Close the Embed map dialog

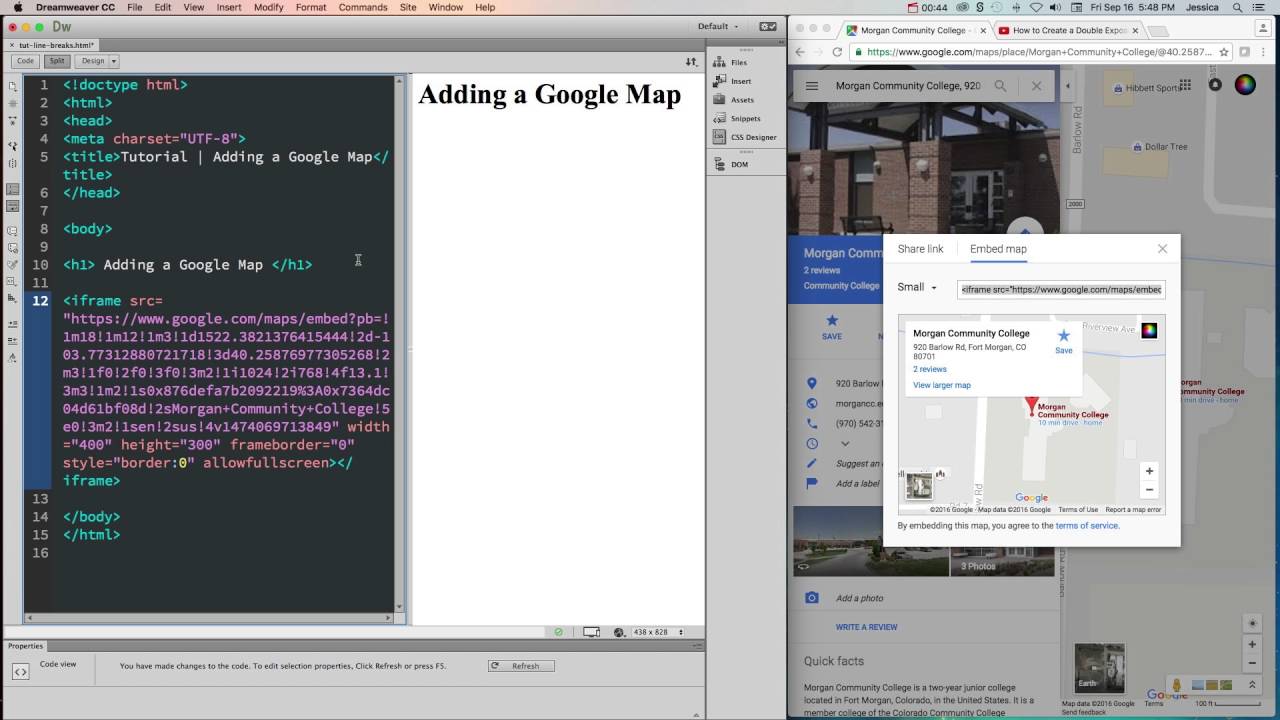tap(1162, 249)
